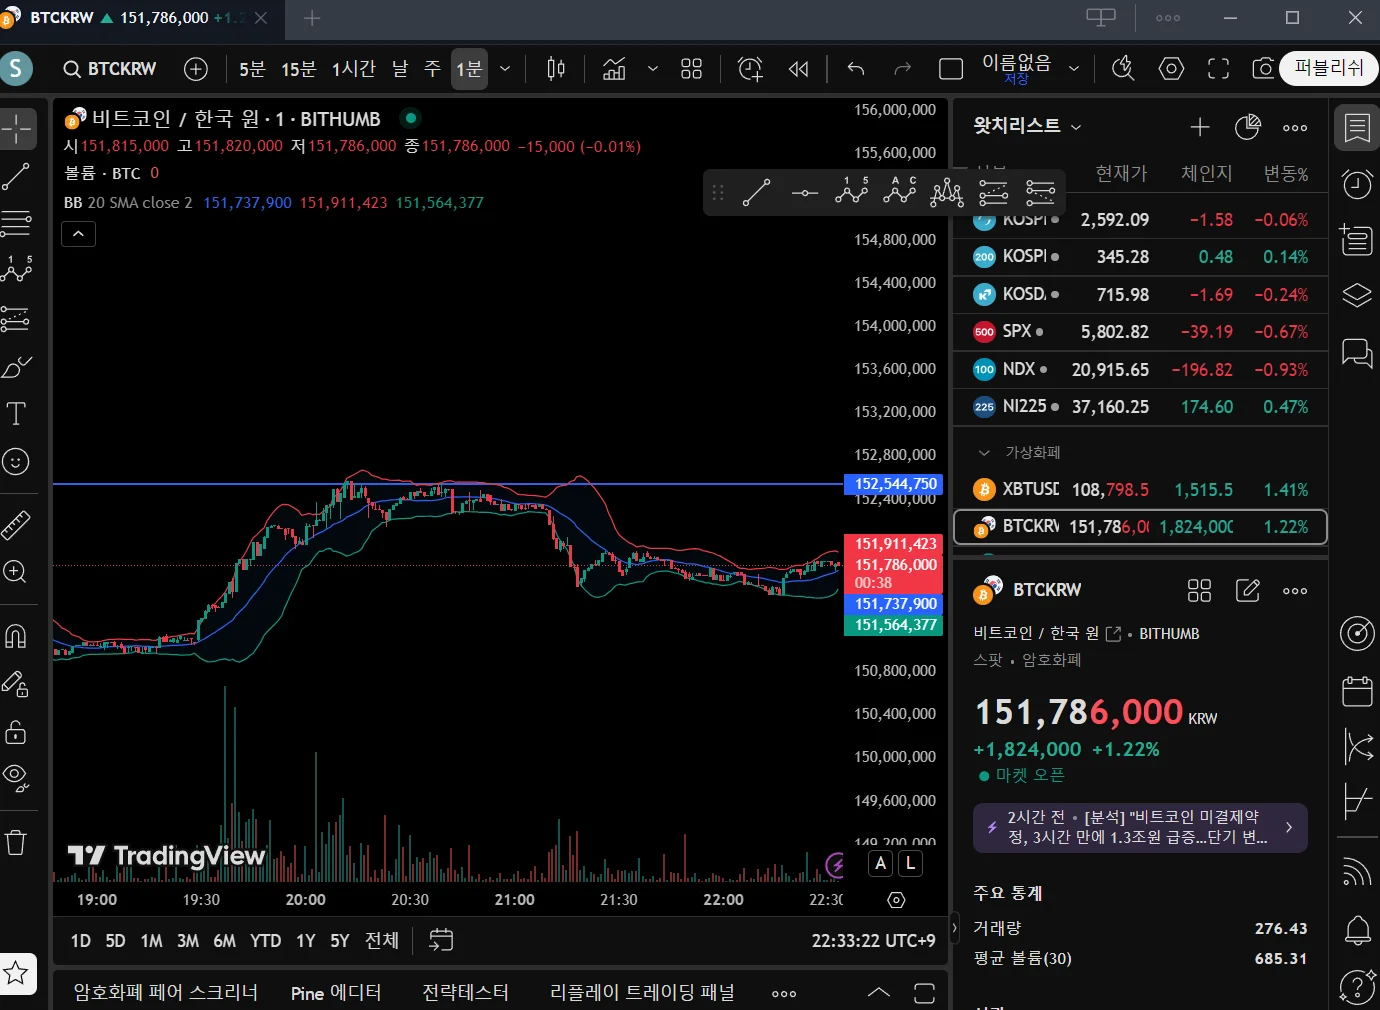Open the chat bubbles panel
The image size is (1380, 1010).
pos(1357,353)
